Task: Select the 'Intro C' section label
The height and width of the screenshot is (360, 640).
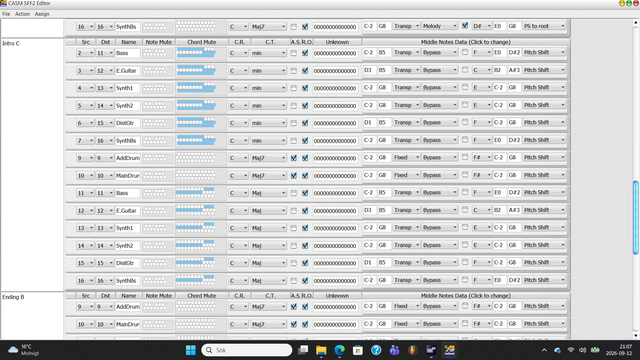Action: coord(11,43)
